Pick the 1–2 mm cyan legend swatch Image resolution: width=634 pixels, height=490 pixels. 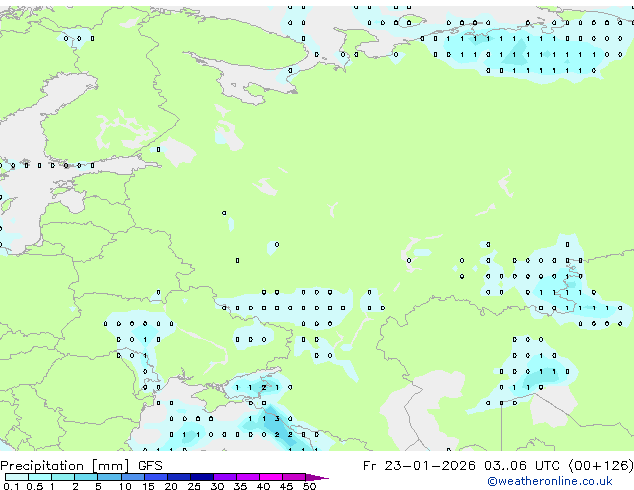[63, 477]
